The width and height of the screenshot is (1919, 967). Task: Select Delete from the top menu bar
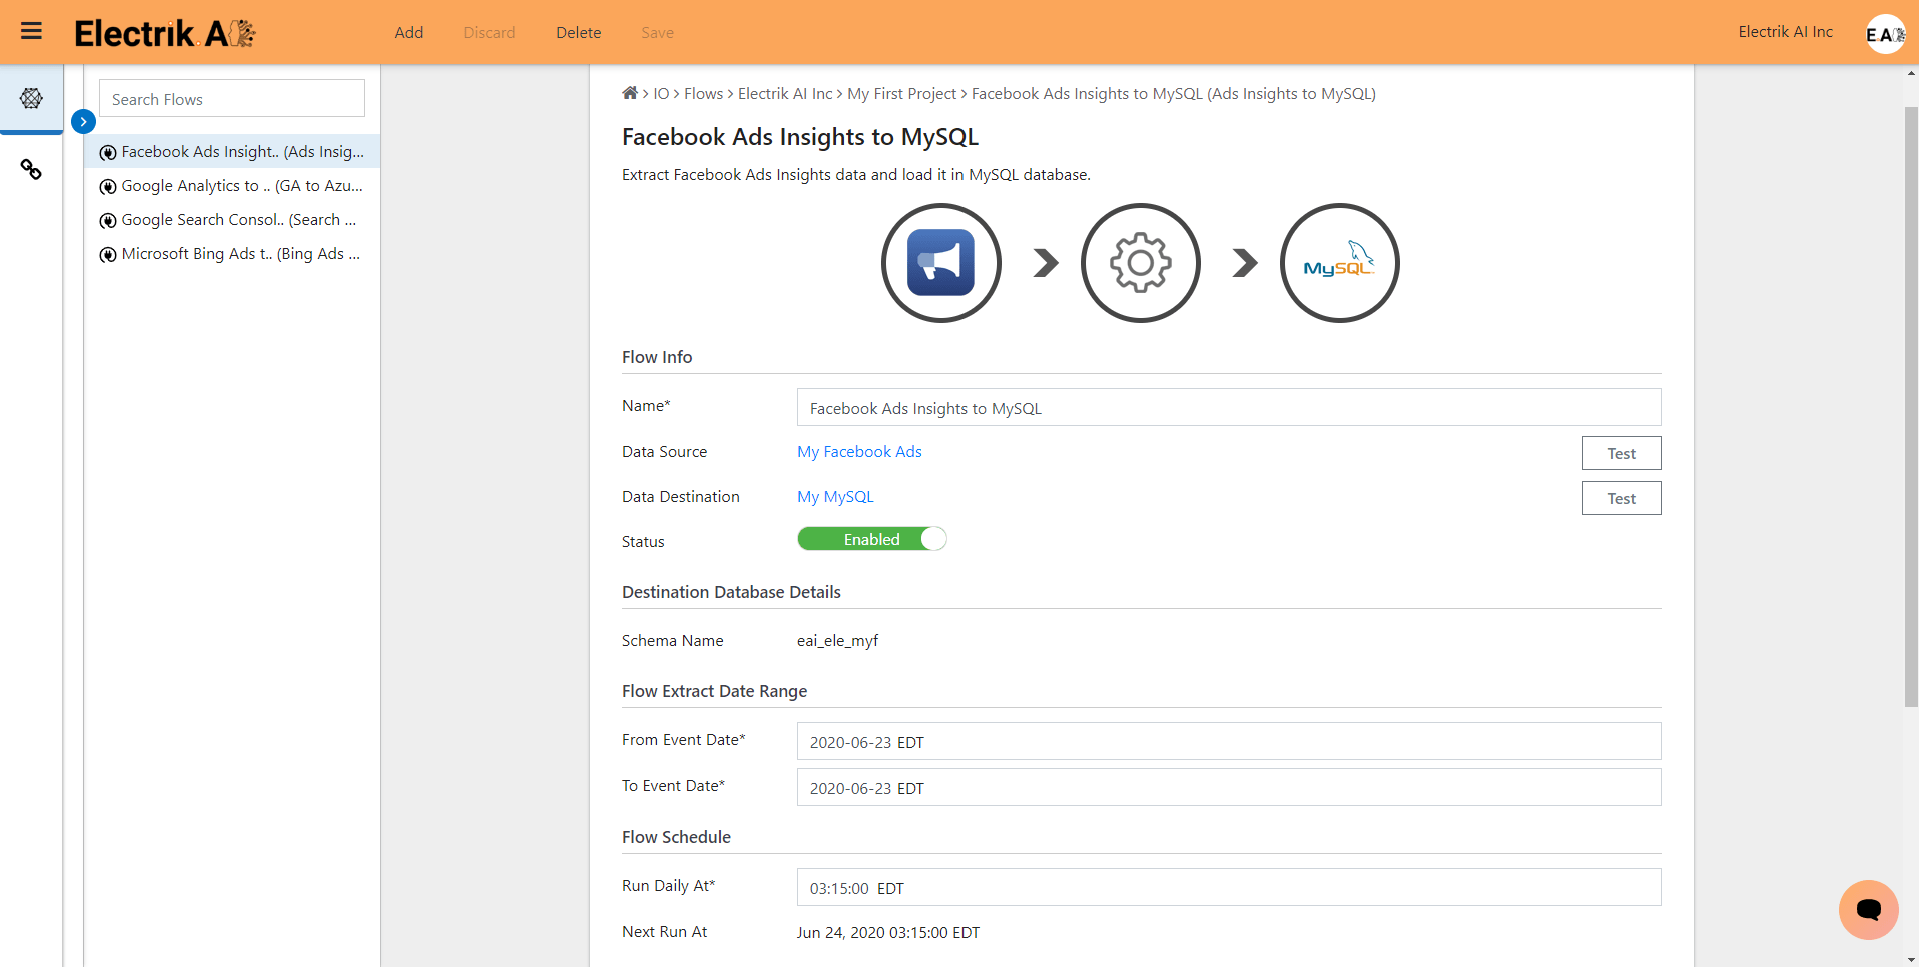578,32
